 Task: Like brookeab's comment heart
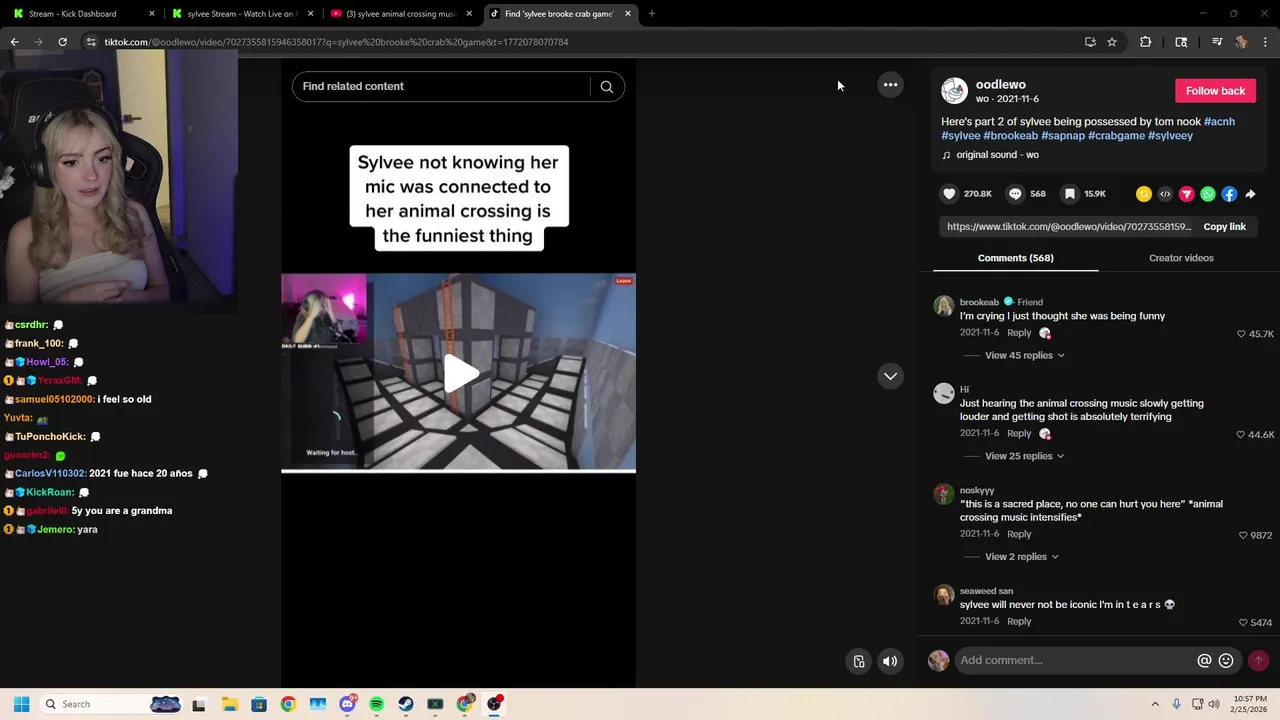(x=1241, y=334)
